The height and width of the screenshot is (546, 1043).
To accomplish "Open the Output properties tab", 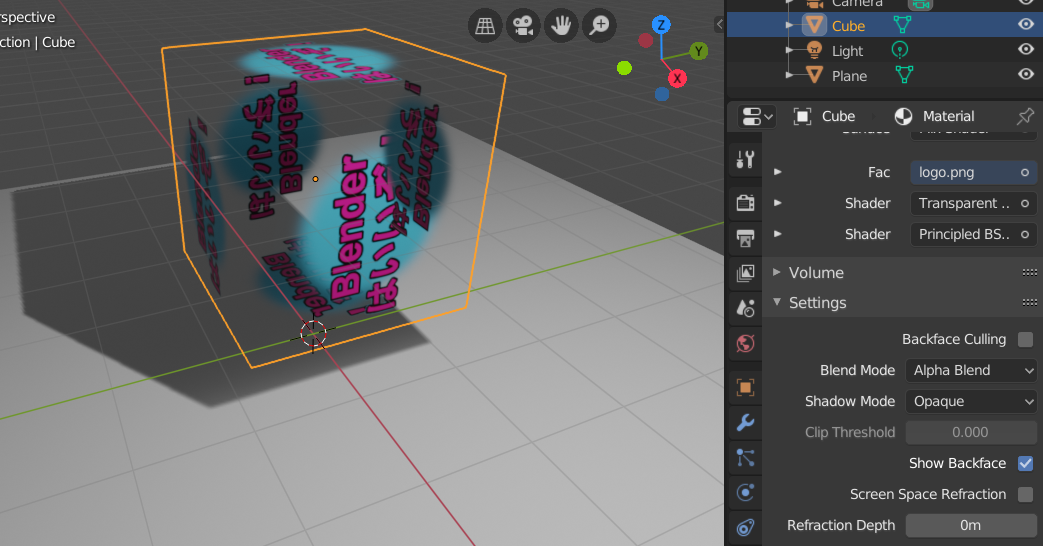I will (745, 237).
